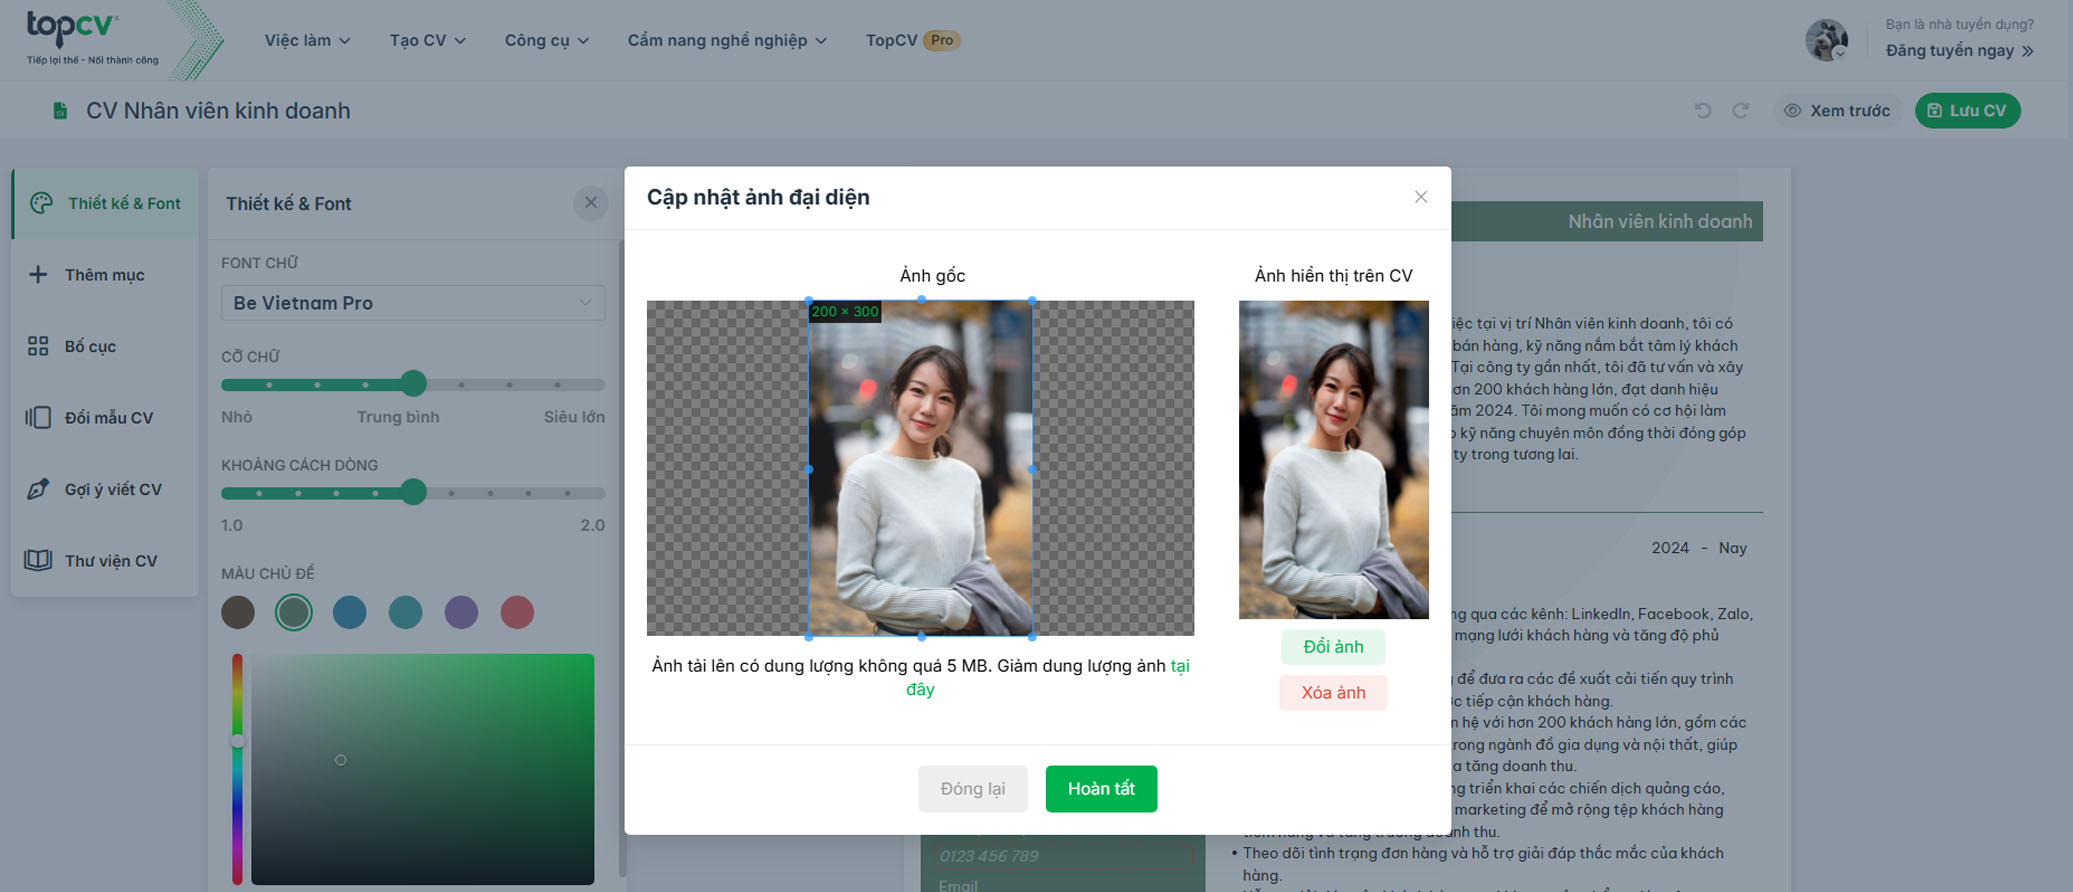Click inside the green color picker area
Image resolution: width=2073 pixels, height=892 pixels.
[422, 768]
